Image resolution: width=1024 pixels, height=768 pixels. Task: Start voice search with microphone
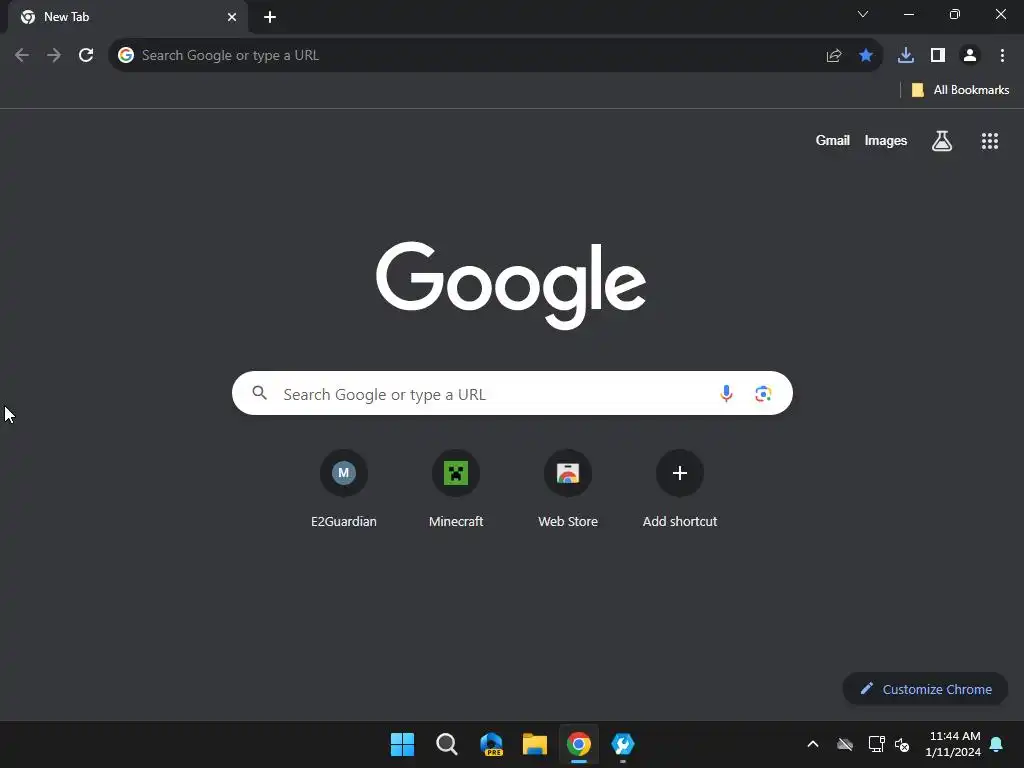726,393
